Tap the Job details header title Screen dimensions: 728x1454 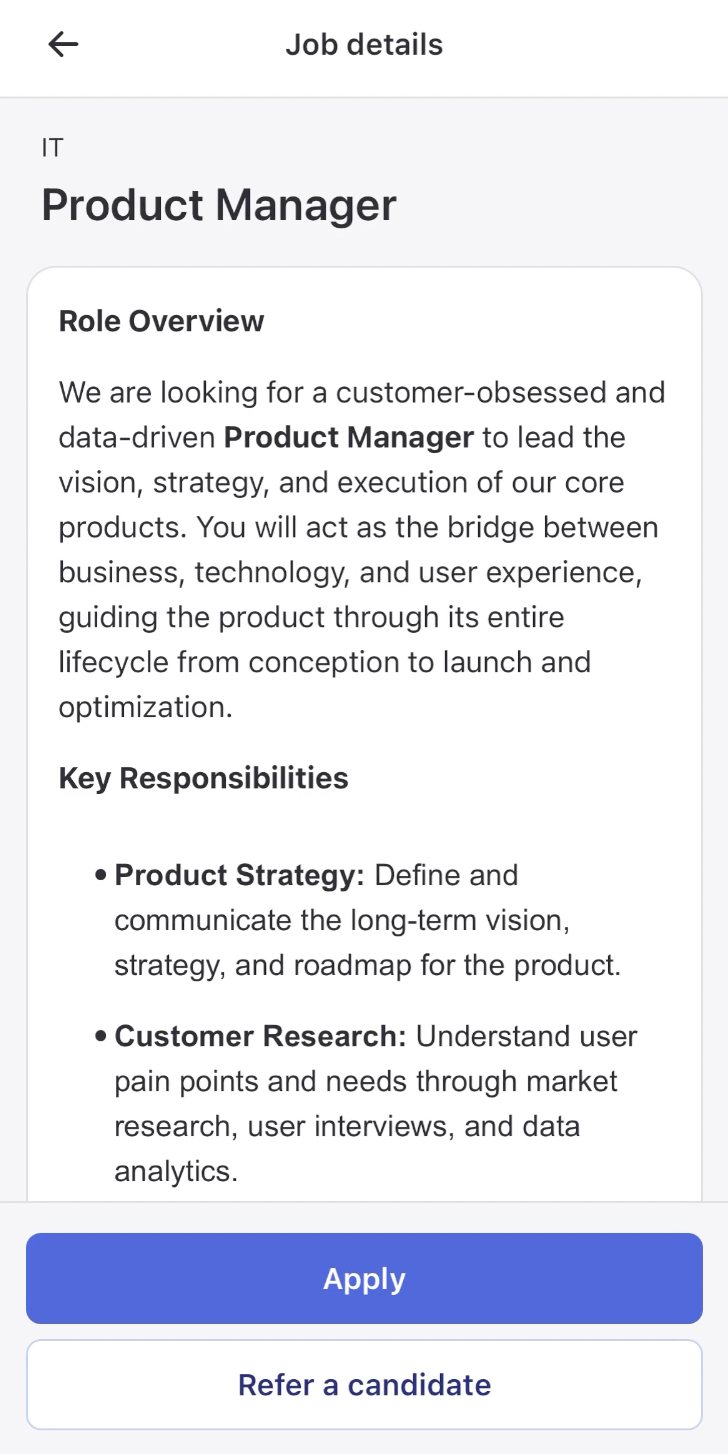pyautogui.click(x=364, y=45)
